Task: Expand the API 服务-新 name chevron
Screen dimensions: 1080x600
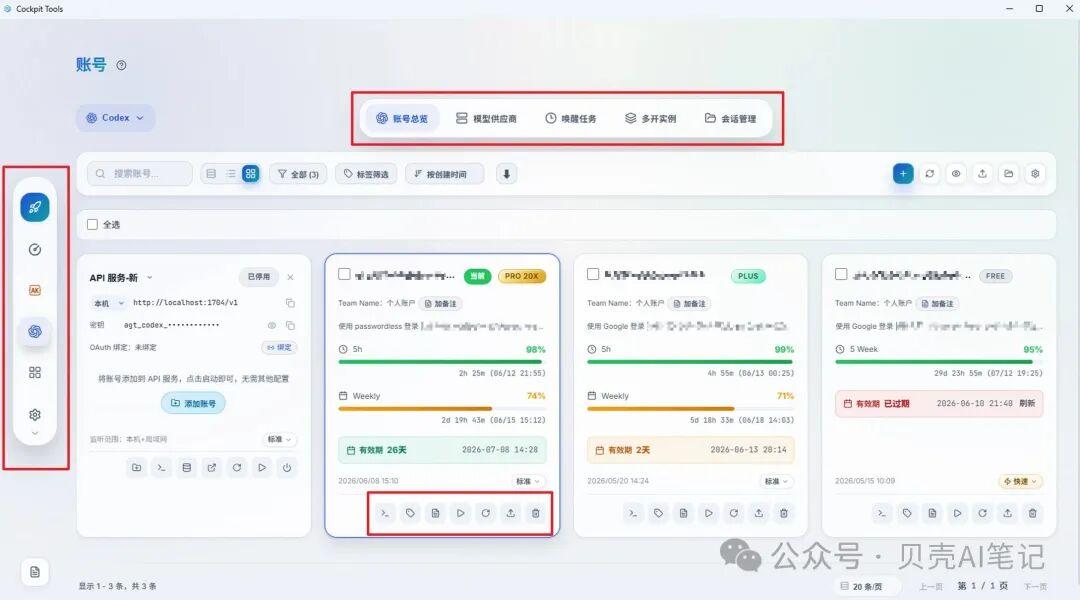Action: 149,278
